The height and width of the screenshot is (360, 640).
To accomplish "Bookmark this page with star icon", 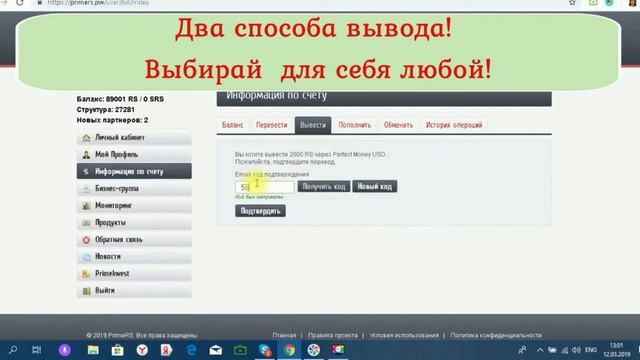I will pyautogui.click(x=572, y=3).
